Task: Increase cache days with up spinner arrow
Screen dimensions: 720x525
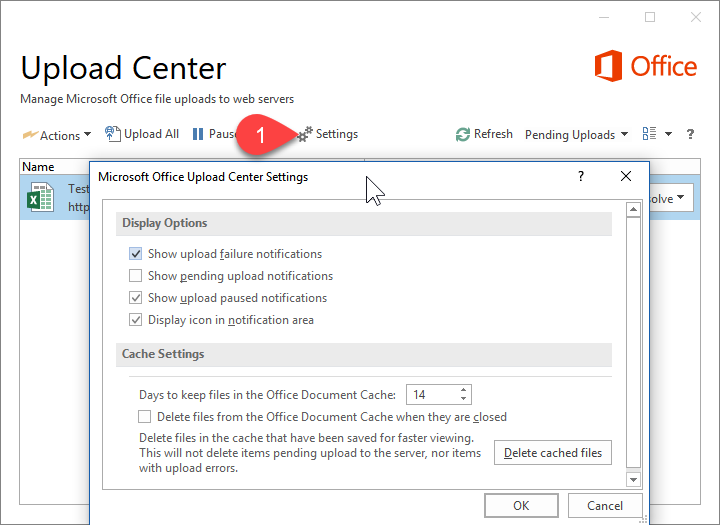Action: (464, 390)
